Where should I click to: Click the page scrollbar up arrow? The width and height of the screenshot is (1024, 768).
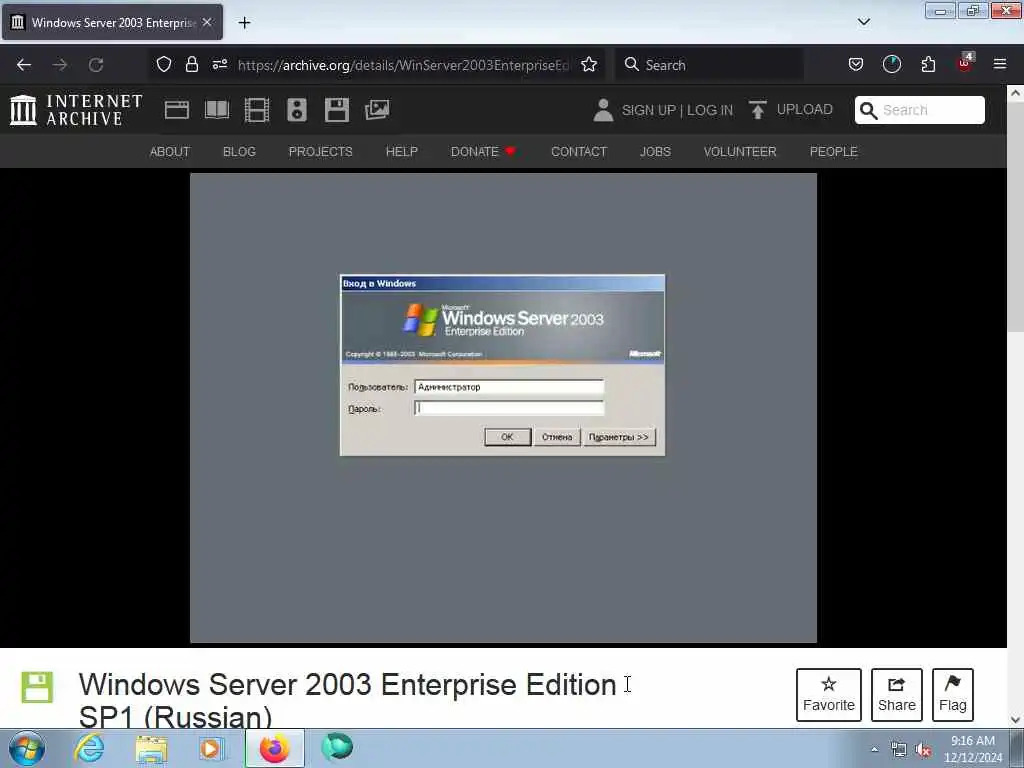pyautogui.click(x=1015, y=93)
